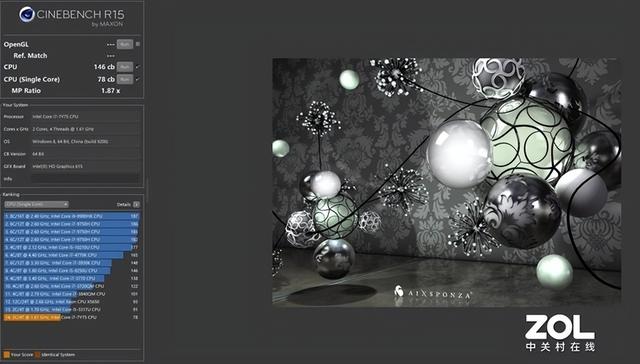Select the highlighted orange i7-7Y75 ranking entry
The height and width of the screenshot is (364, 640).
point(71,317)
